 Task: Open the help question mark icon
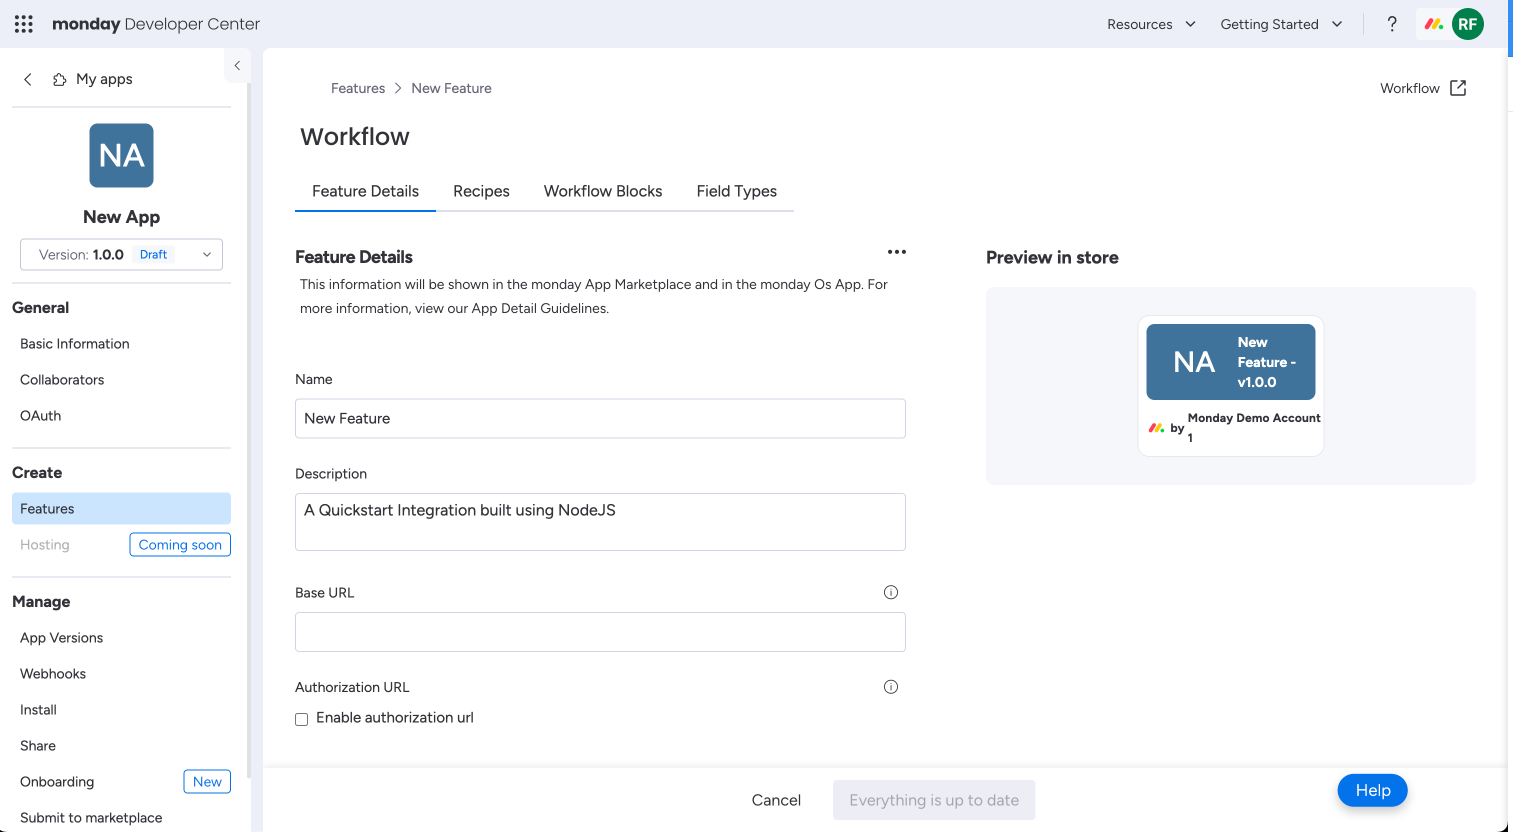(1392, 24)
